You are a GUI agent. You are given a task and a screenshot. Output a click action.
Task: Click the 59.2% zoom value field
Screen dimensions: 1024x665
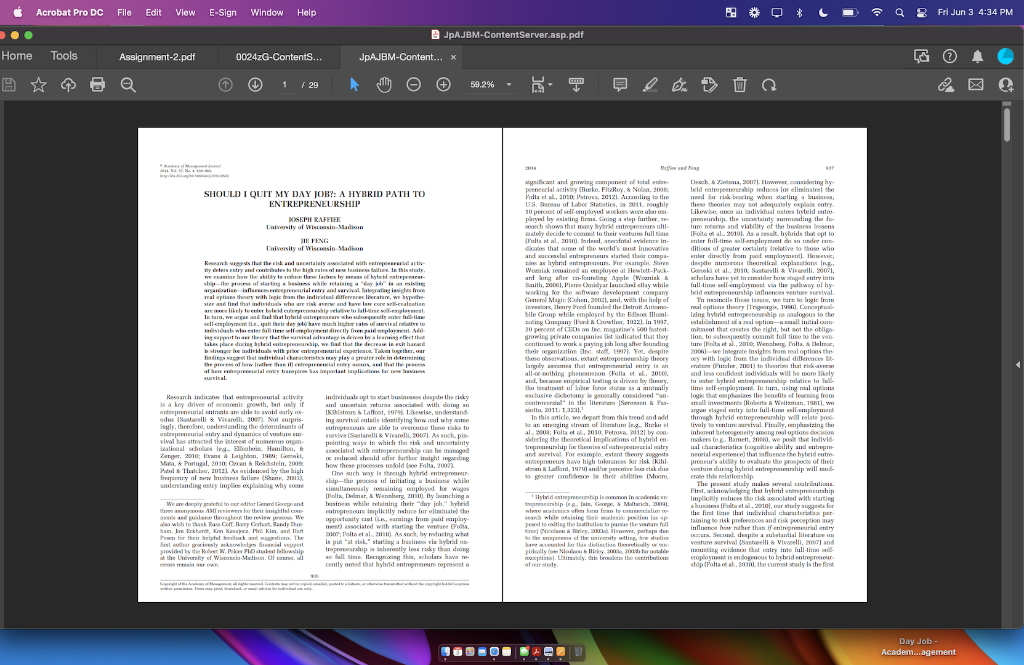[482, 85]
